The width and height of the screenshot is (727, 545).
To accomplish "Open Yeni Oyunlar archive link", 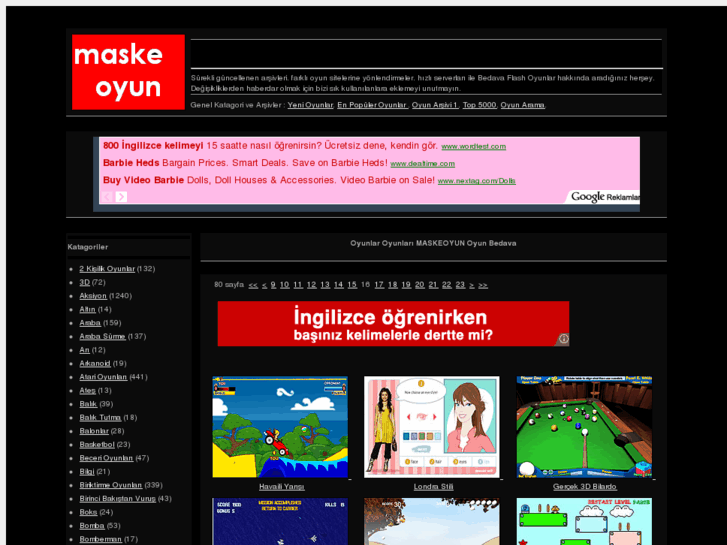I will point(310,105).
